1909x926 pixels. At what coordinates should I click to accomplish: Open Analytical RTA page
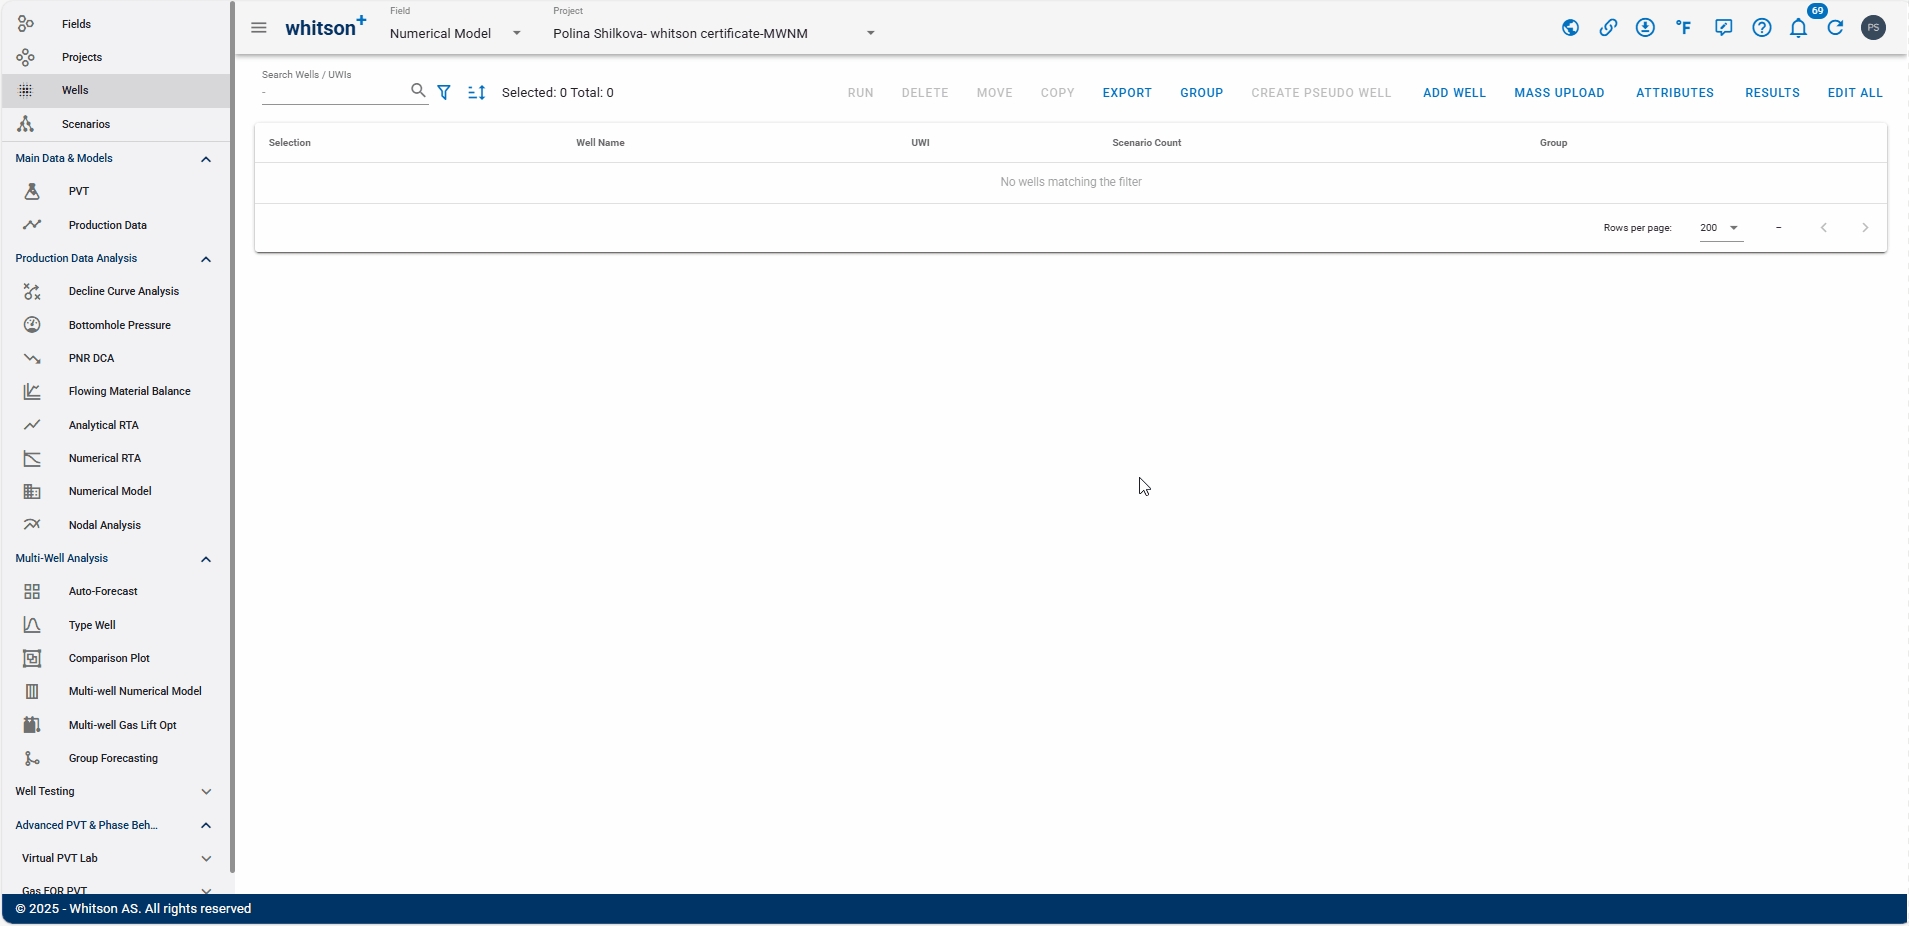pos(115,425)
